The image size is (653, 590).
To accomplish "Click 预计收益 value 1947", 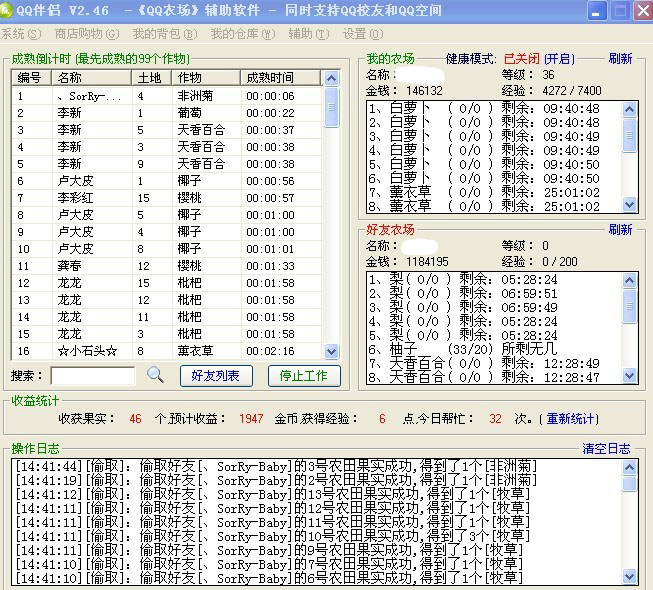I will coord(251,418).
